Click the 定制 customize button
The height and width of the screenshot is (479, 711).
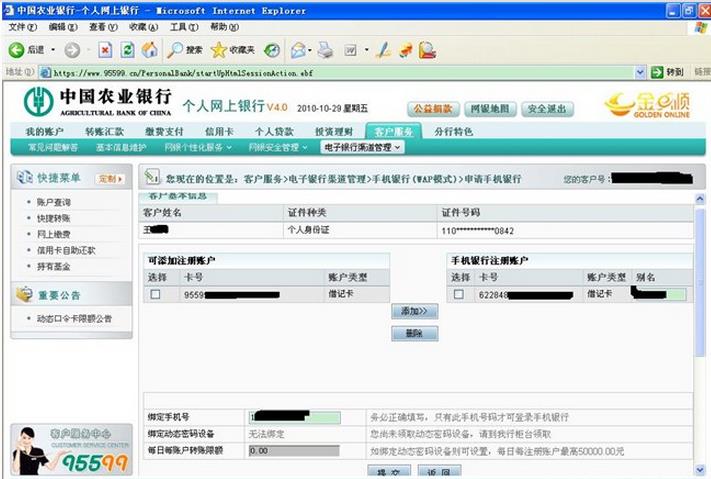[110, 179]
